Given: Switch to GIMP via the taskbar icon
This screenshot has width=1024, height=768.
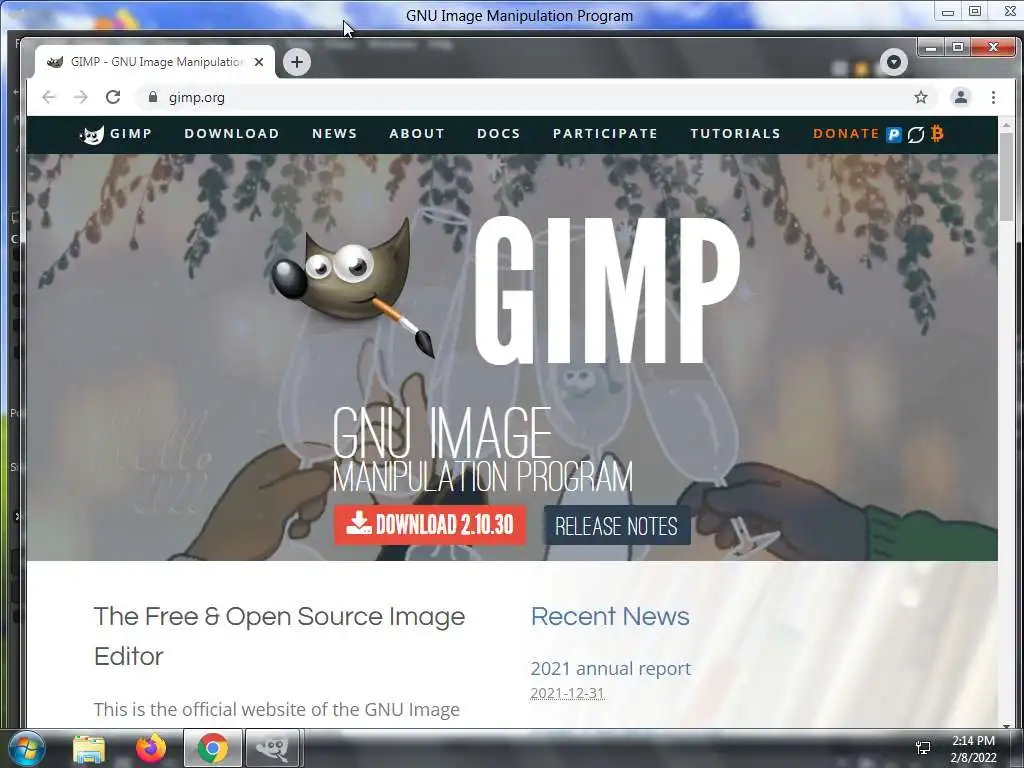Looking at the screenshot, I should point(272,748).
